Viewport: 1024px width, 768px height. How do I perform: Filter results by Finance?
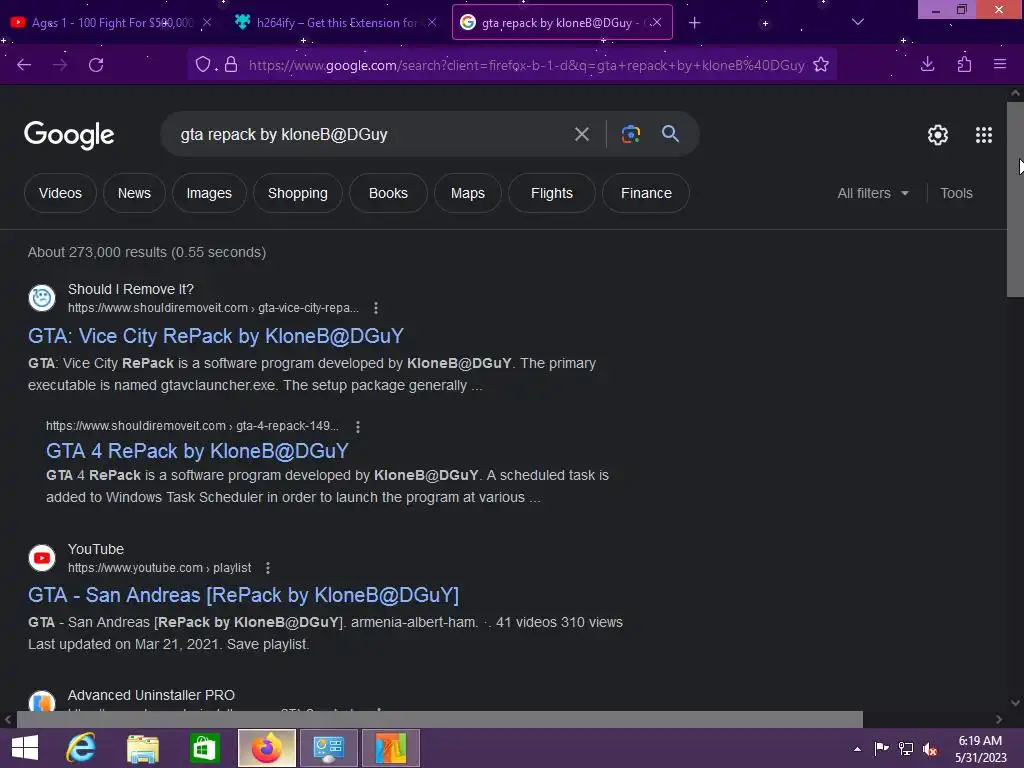[646, 193]
